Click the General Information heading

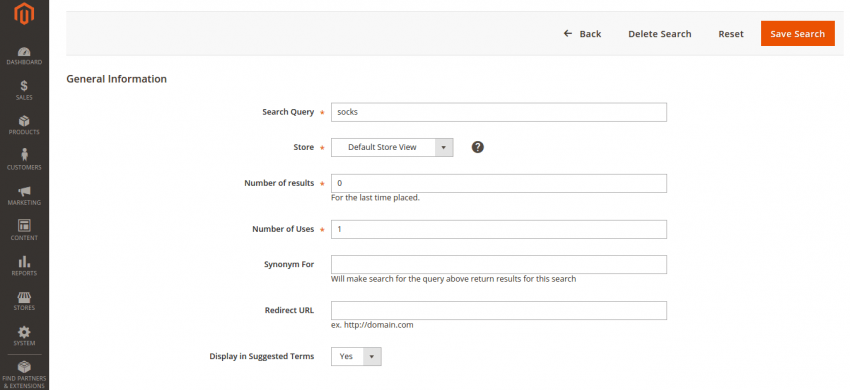(117, 79)
